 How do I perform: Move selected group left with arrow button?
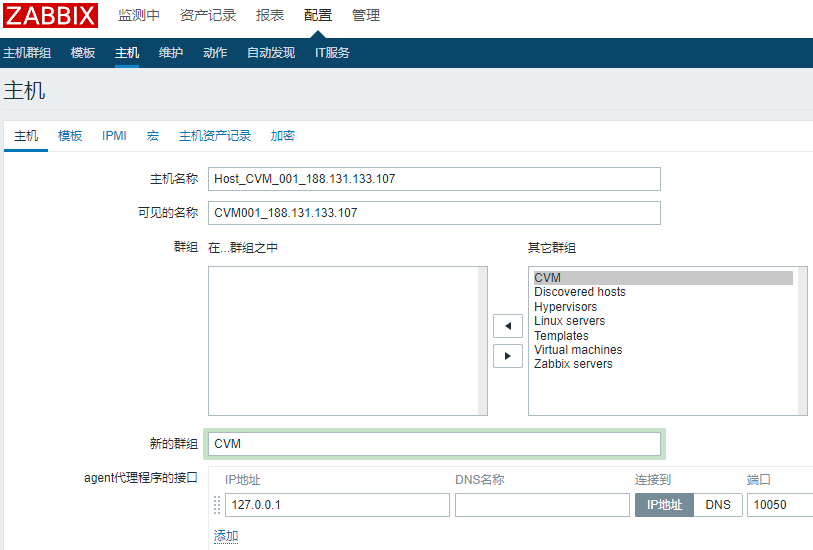point(508,326)
